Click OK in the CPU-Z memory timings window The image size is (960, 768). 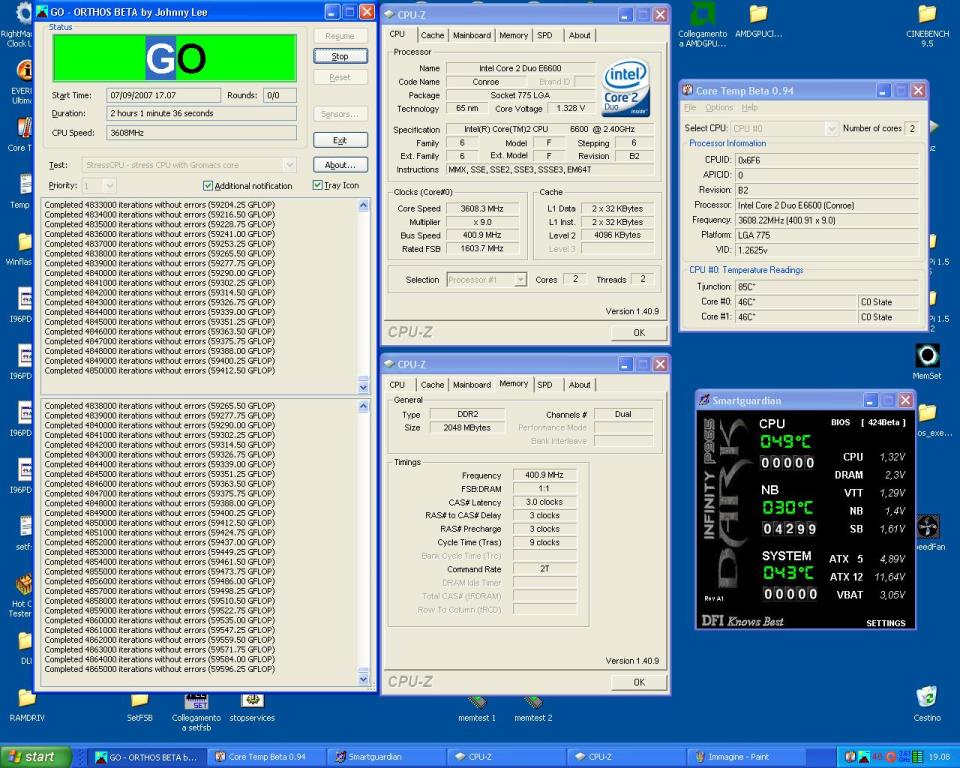[639, 682]
